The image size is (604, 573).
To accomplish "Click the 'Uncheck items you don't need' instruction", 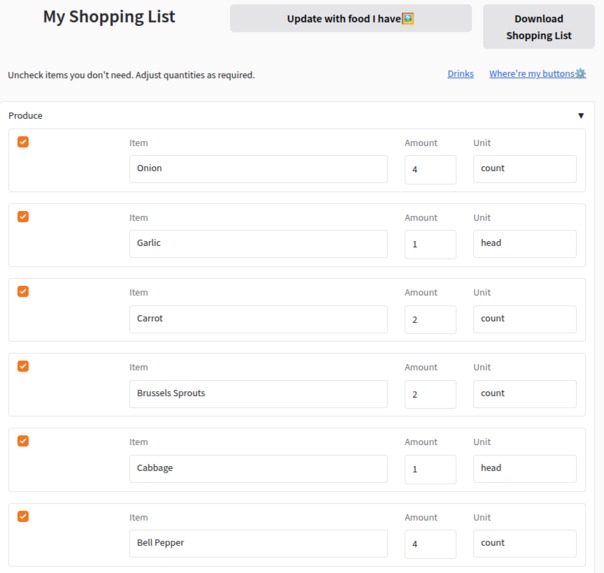I will click(x=131, y=75).
